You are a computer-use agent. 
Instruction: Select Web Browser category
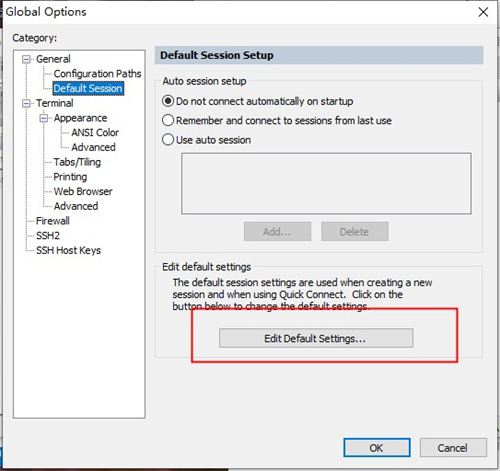[83, 191]
